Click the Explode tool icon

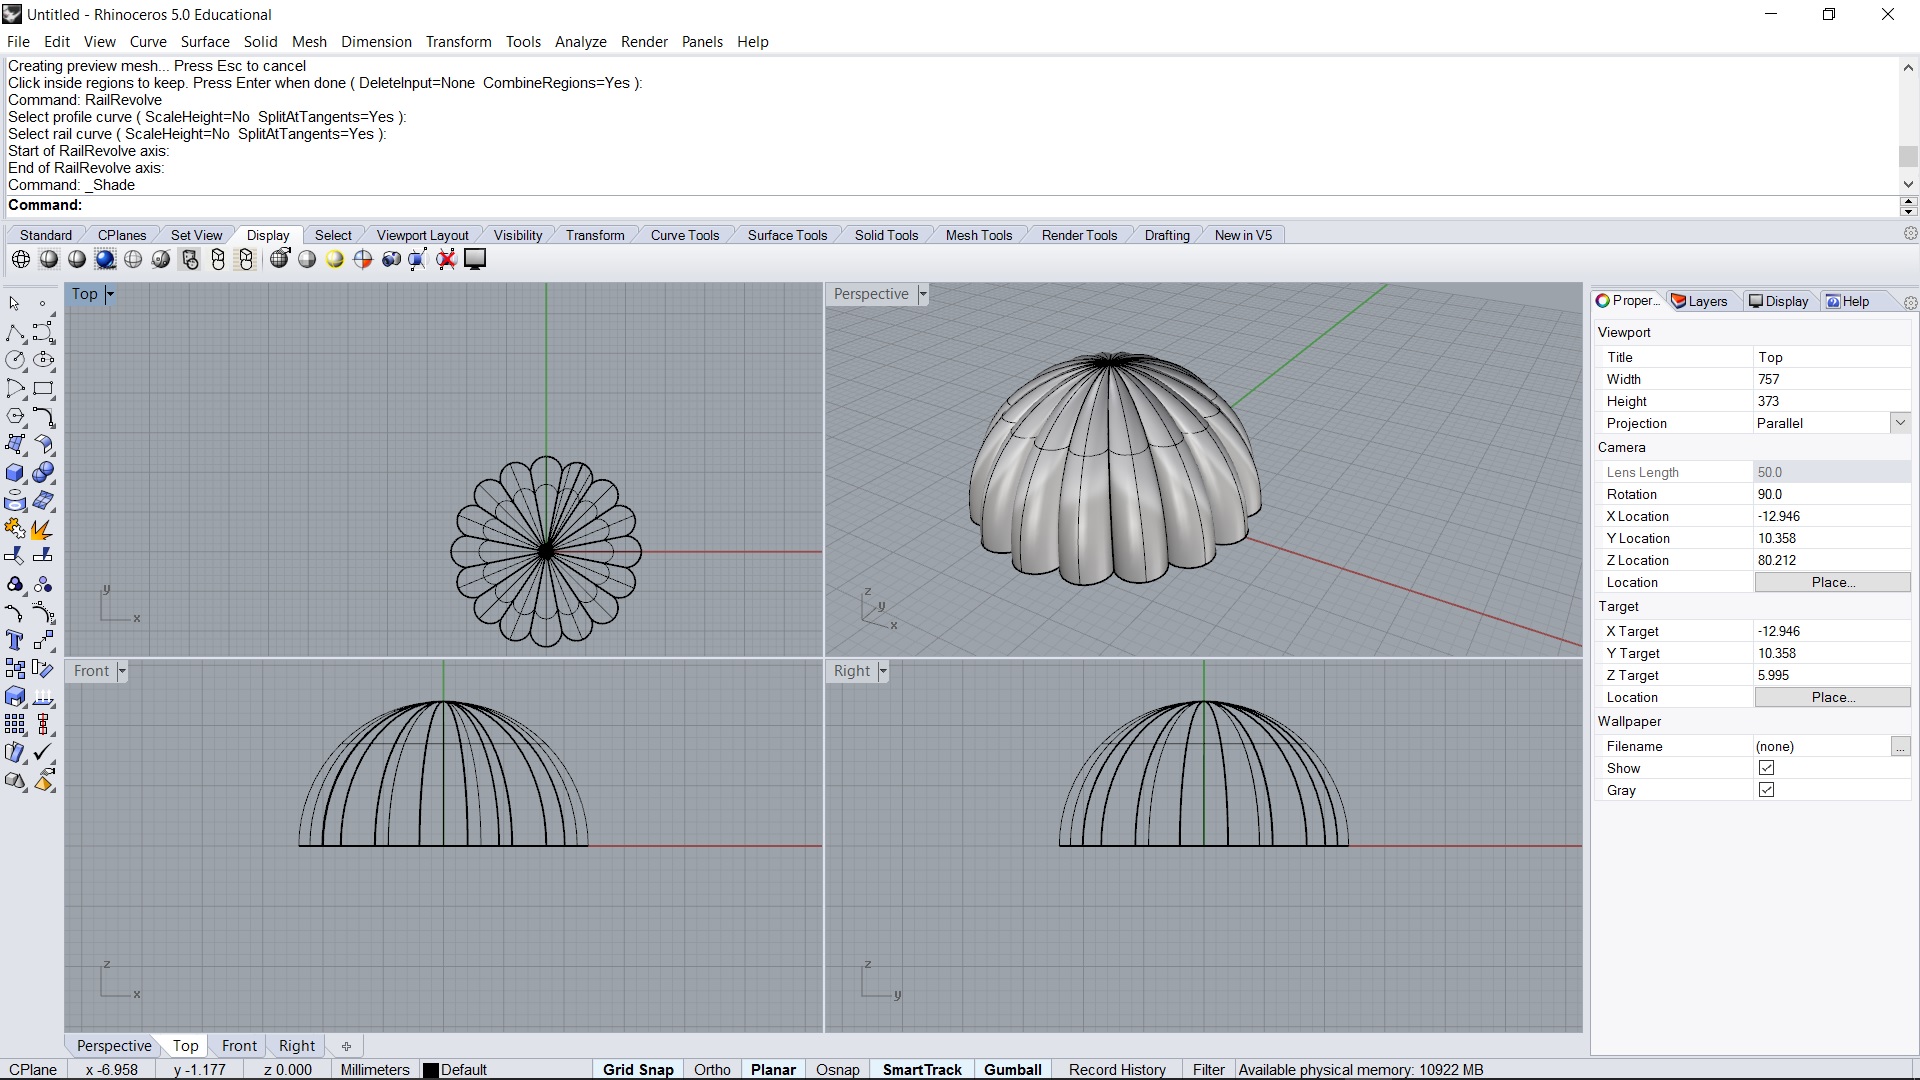42,529
